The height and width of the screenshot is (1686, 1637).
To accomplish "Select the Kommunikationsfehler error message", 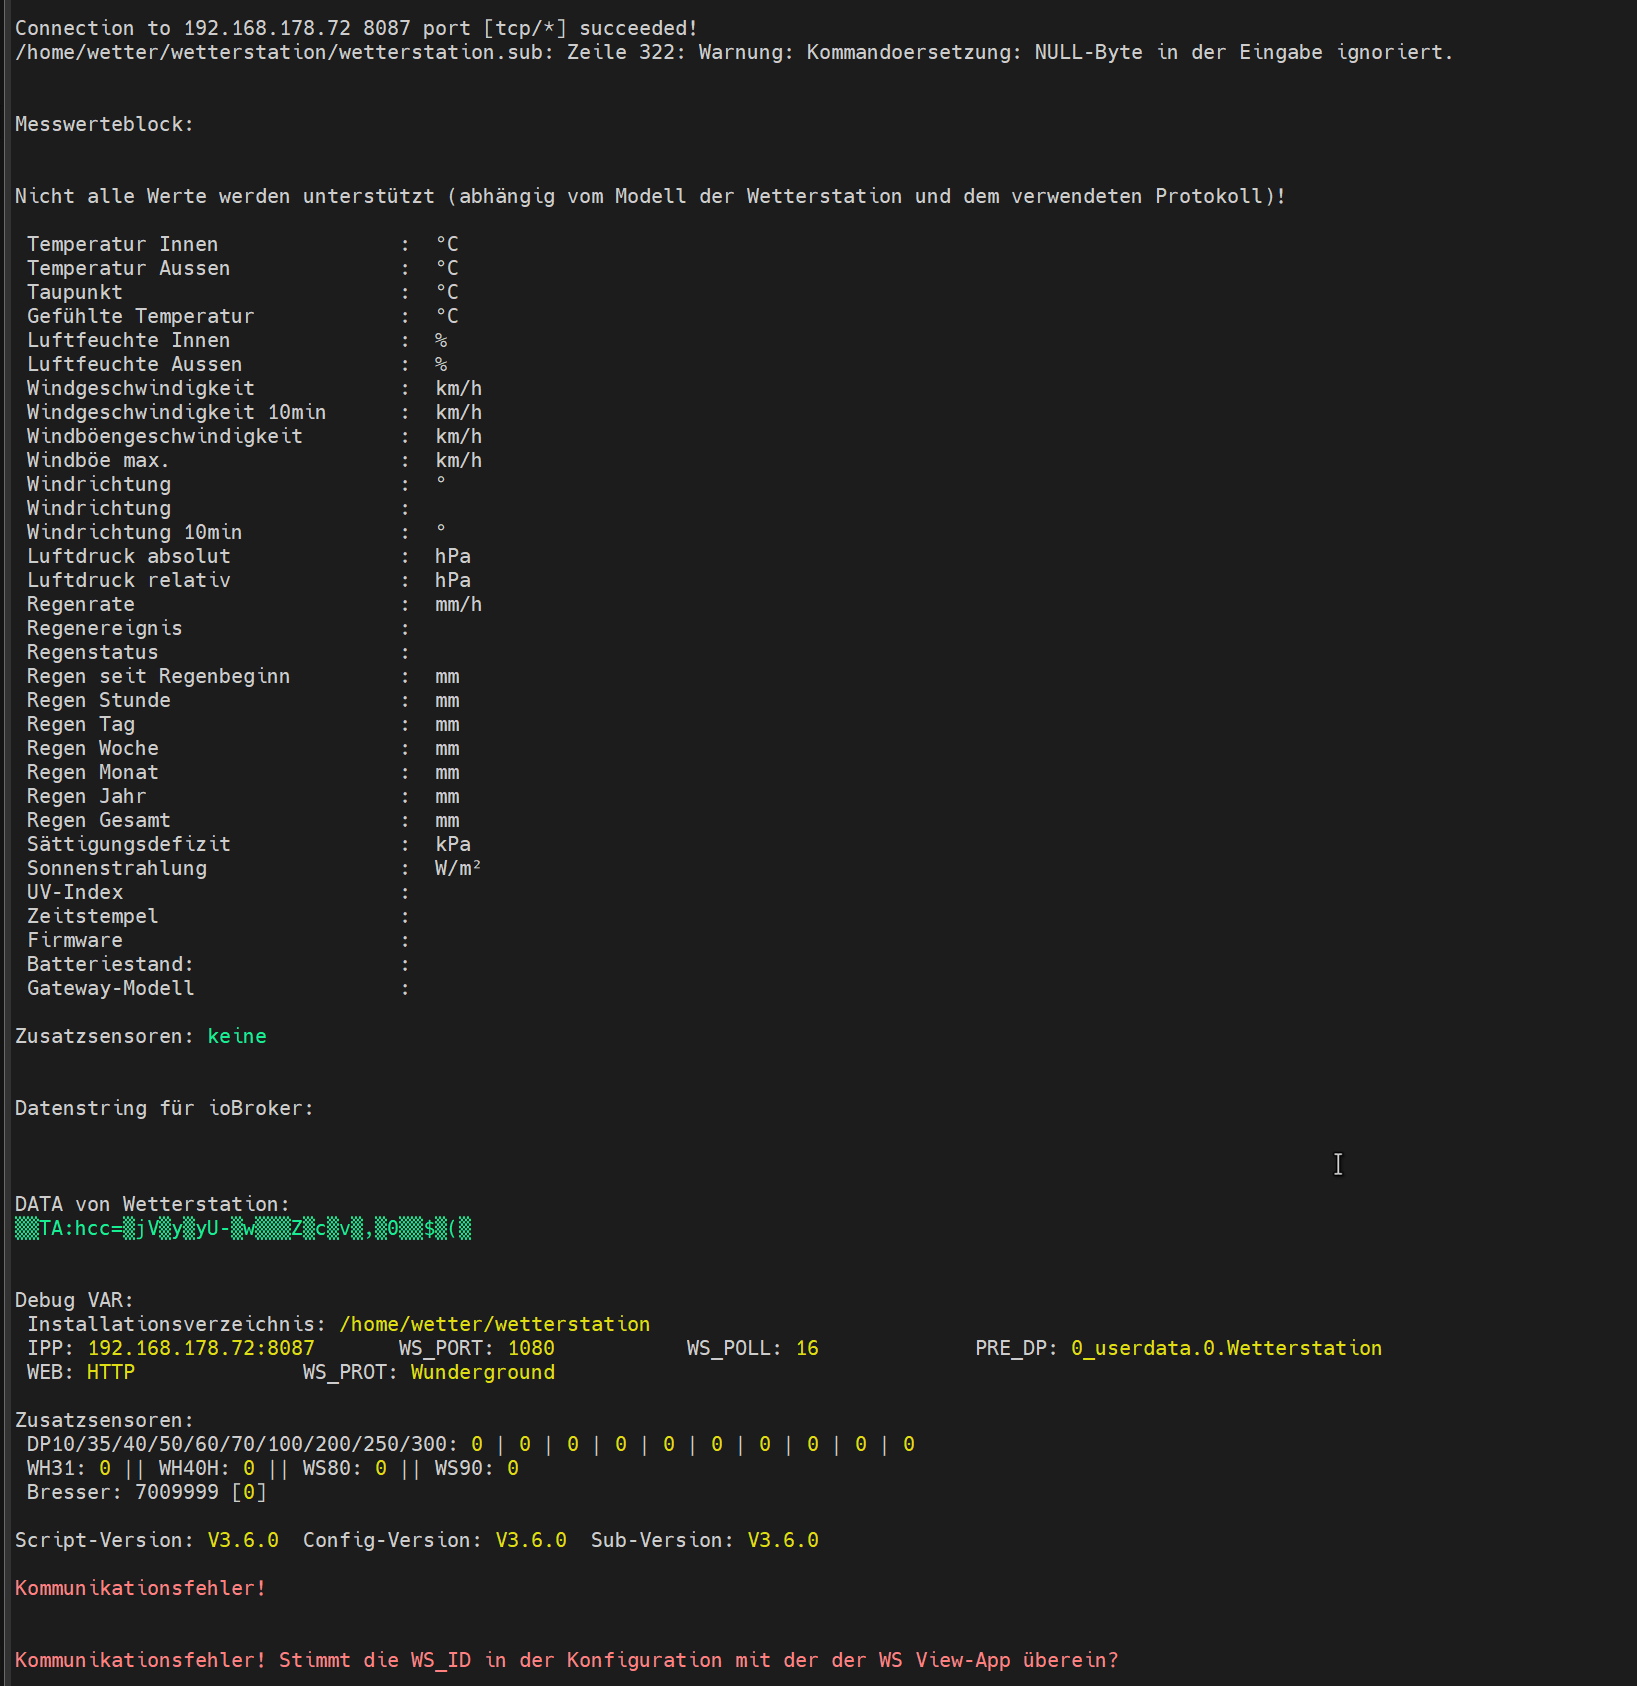I will [139, 1587].
